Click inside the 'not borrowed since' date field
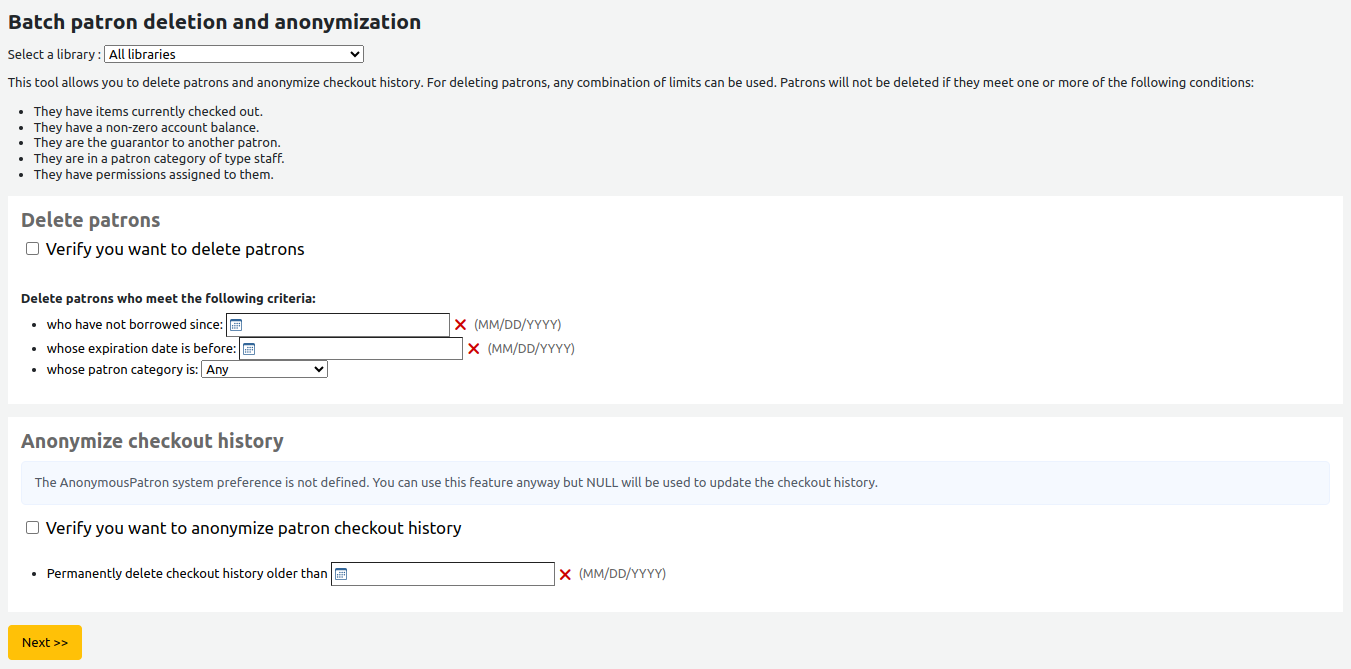1351x669 pixels. 350,324
